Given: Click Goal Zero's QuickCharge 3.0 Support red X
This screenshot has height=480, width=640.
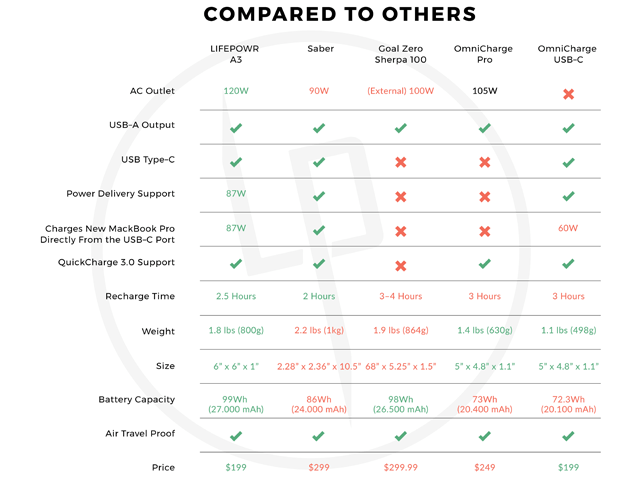Looking at the screenshot, I should click(x=401, y=265).
